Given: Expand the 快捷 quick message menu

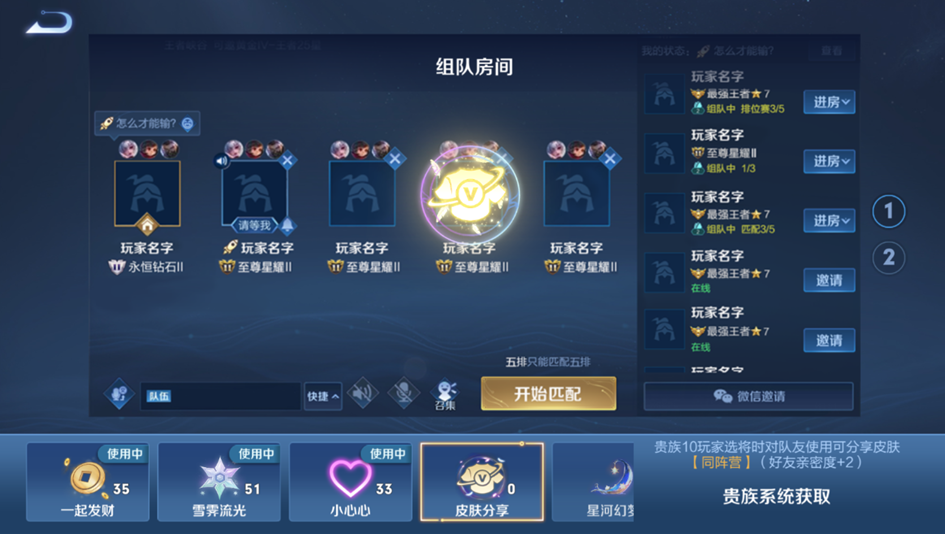Looking at the screenshot, I should tap(323, 396).
